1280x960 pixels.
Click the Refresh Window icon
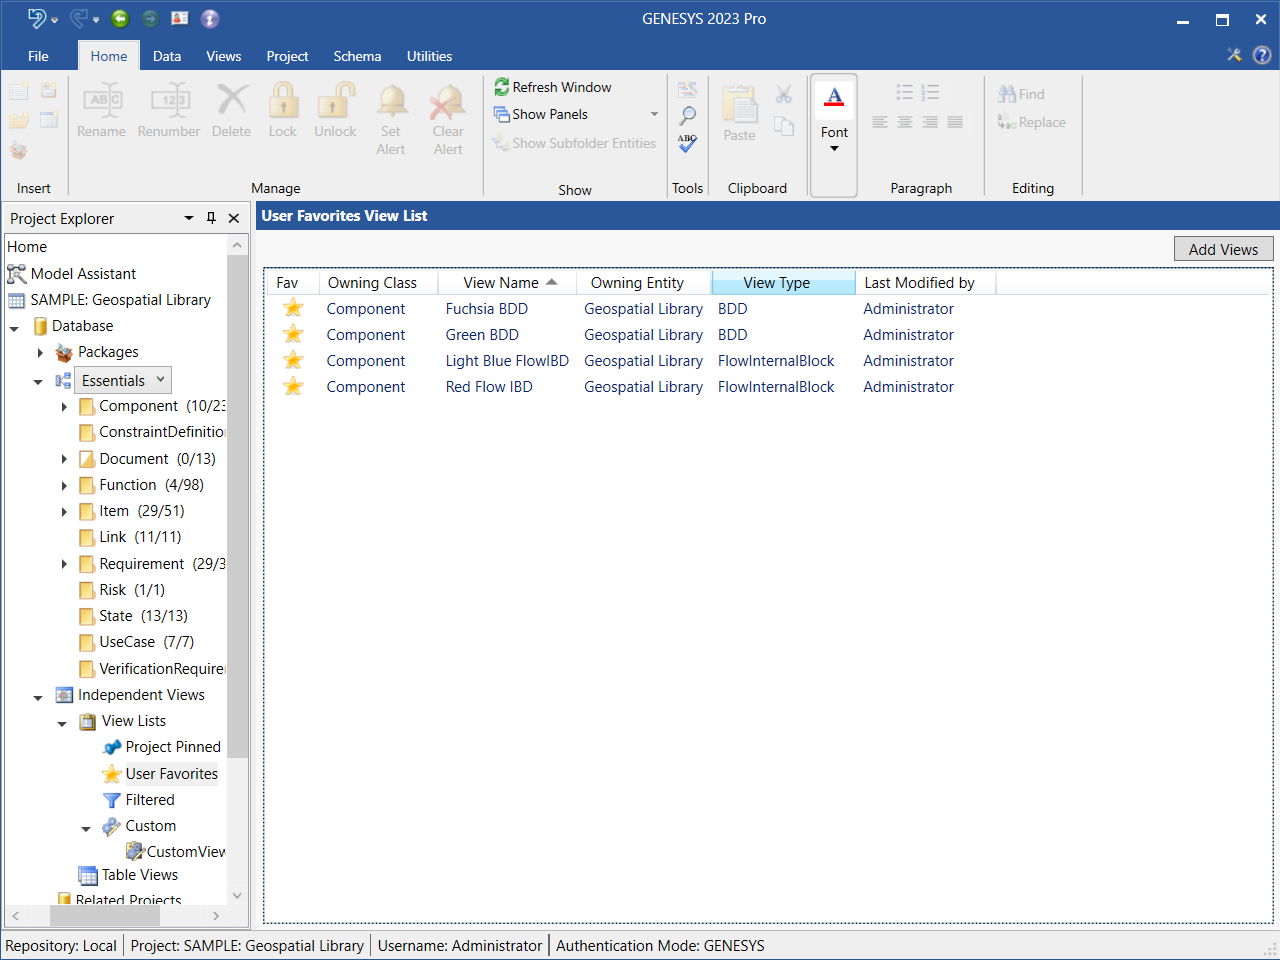(x=502, y=87)
